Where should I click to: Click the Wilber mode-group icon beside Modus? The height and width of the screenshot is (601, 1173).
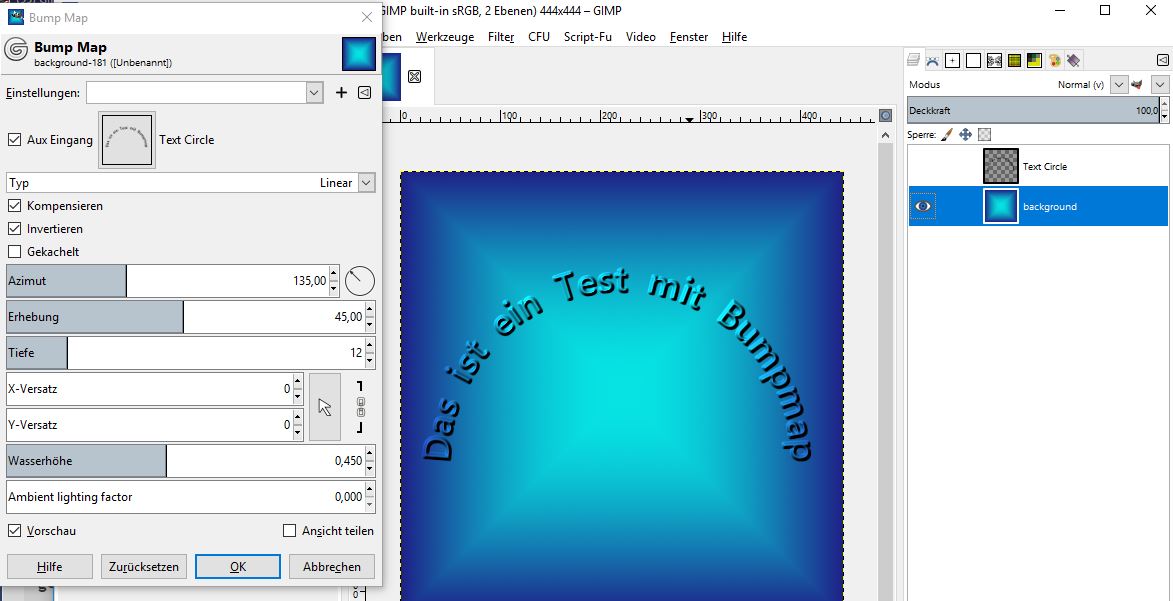[1138, 85]
